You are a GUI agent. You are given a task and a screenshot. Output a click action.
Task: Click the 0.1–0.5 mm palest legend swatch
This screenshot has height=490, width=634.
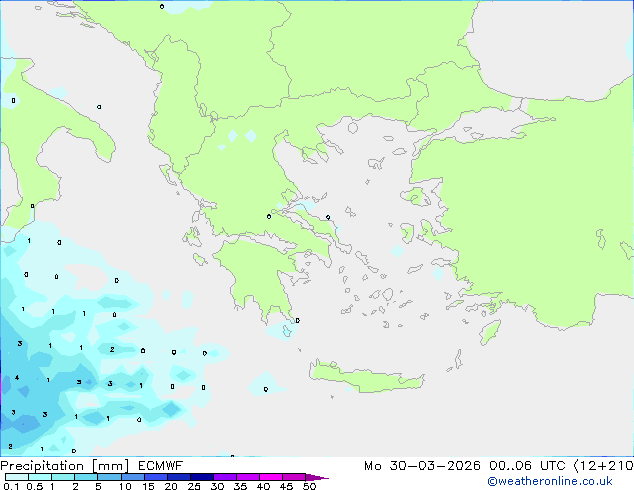[x=17, y=477]
